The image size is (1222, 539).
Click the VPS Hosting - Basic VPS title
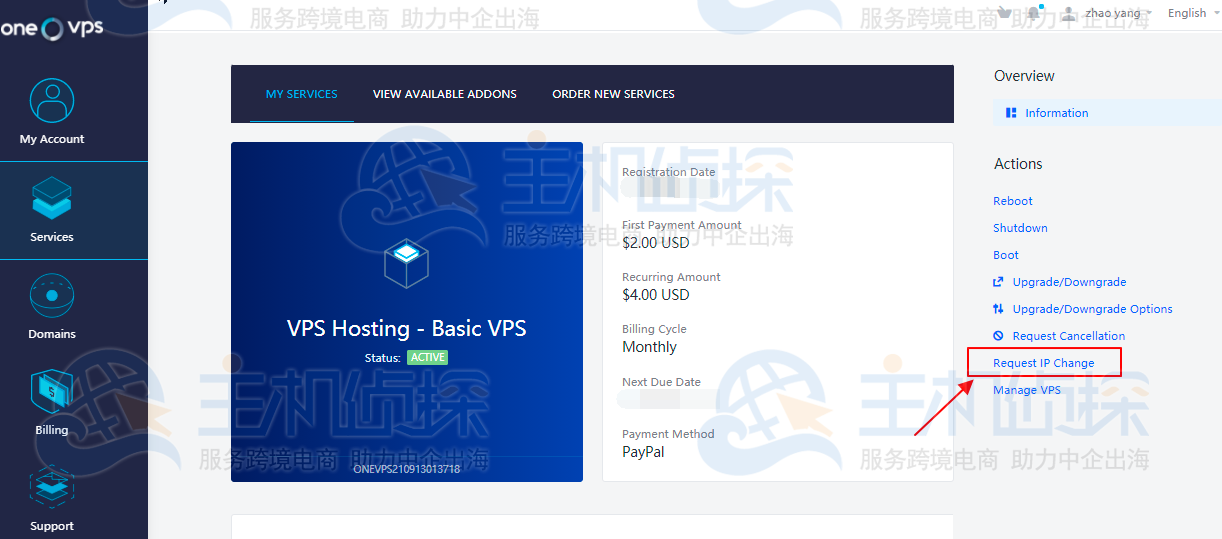click(406, 328)
